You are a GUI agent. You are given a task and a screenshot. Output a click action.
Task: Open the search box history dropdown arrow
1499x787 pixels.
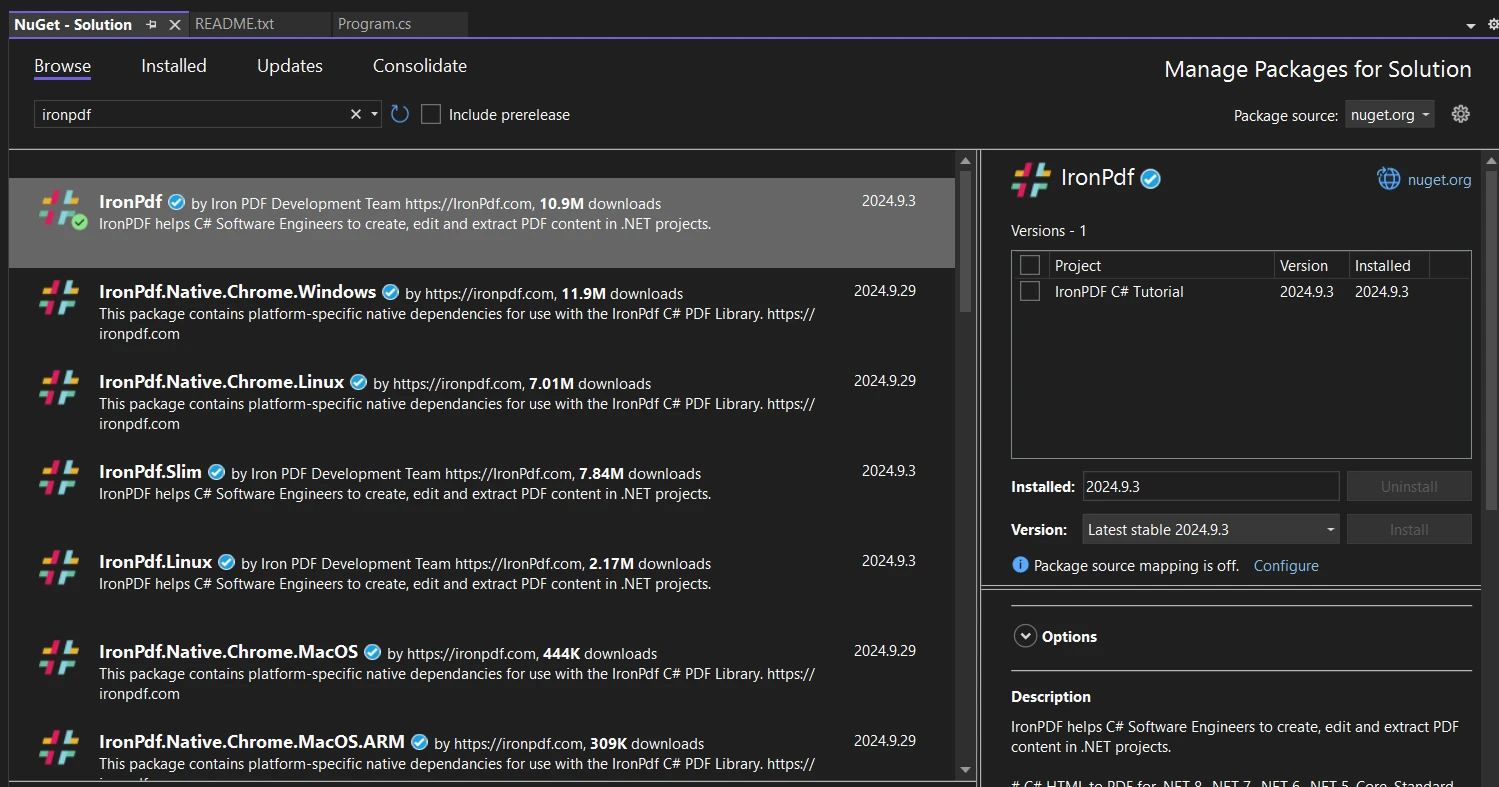pos(375,114)
